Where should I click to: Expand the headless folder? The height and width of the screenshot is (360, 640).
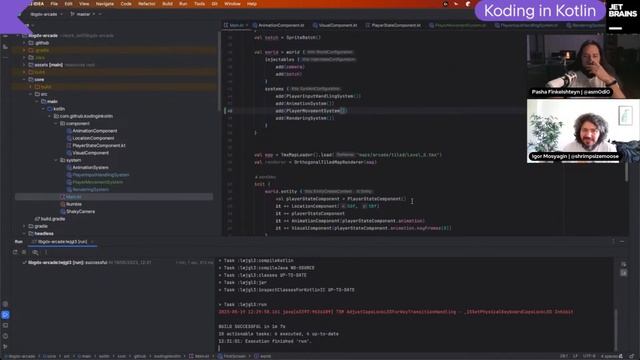[x=24, y=233]
